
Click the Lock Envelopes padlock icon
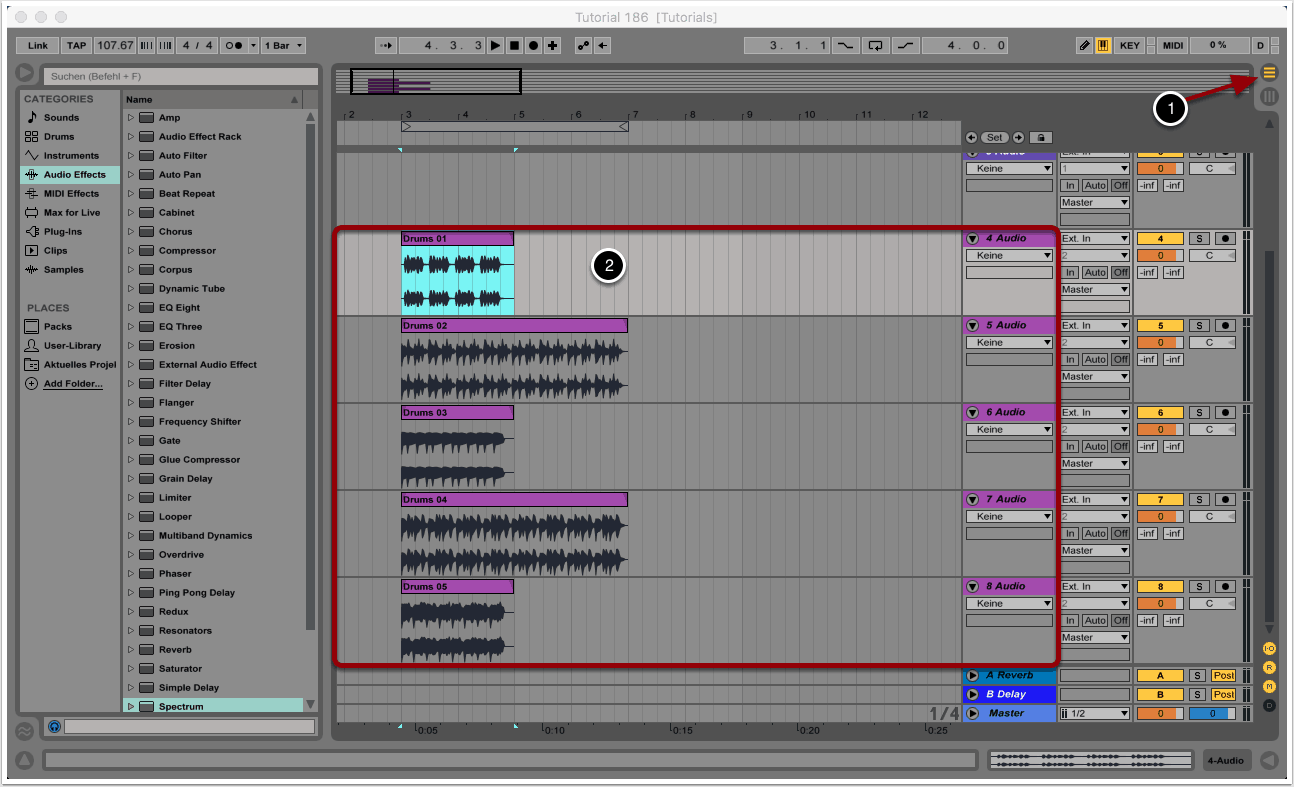pos(1041,138)
